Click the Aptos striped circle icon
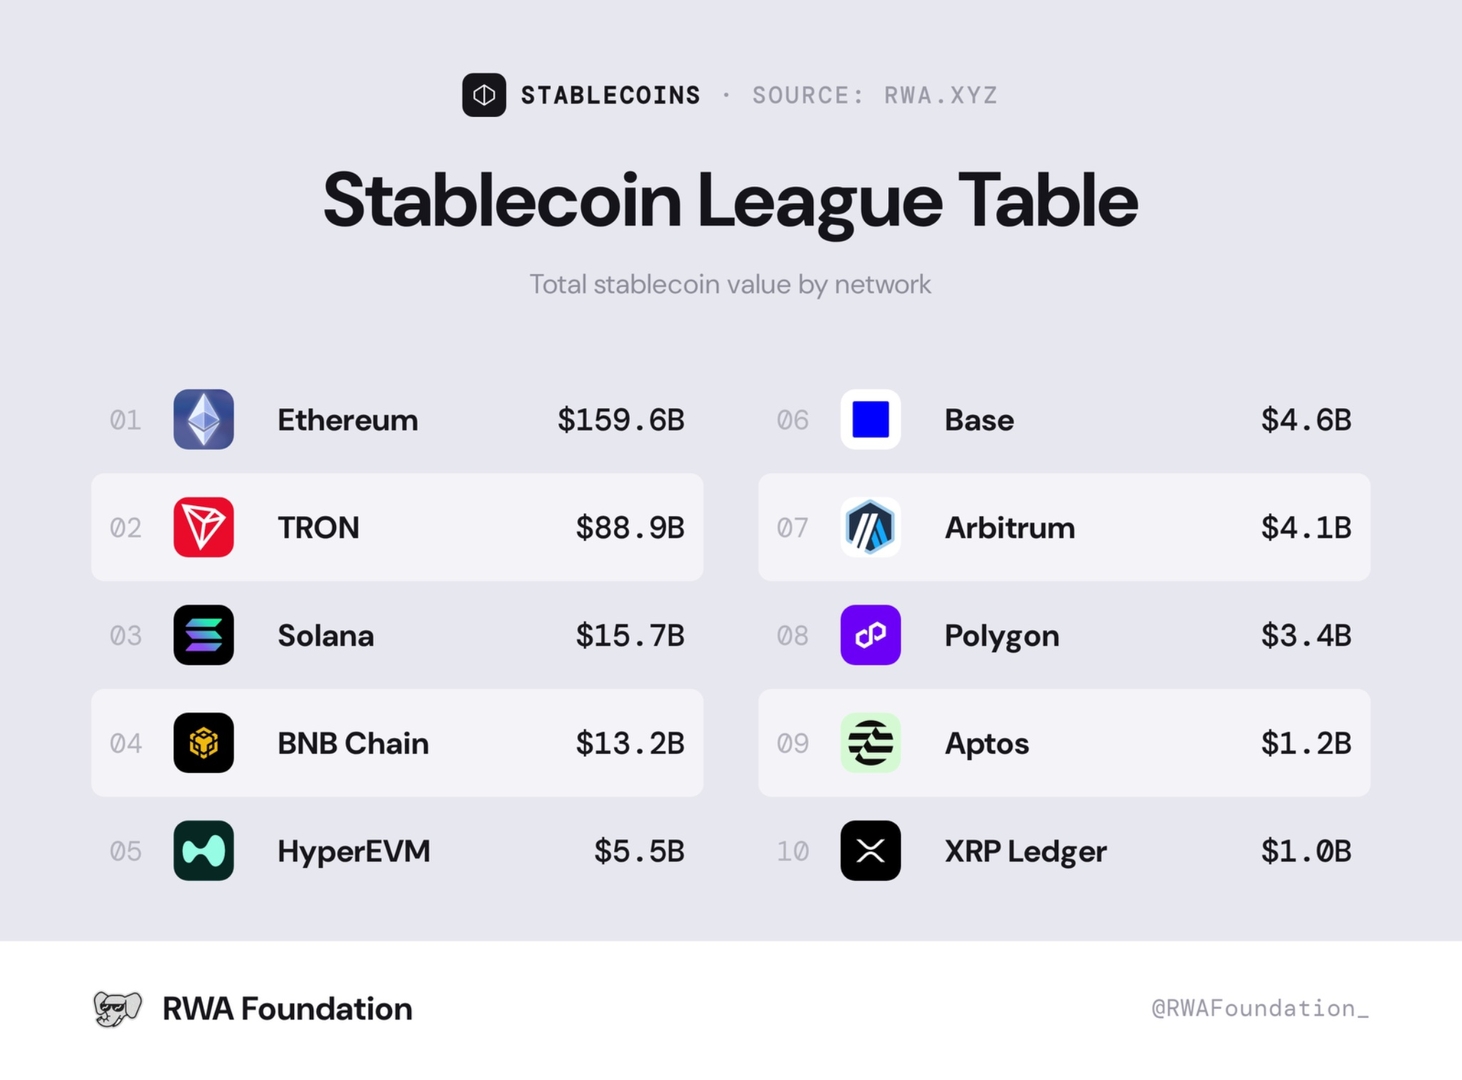The width and height of the screenshot is (1462, 1080). click(870, 743)
